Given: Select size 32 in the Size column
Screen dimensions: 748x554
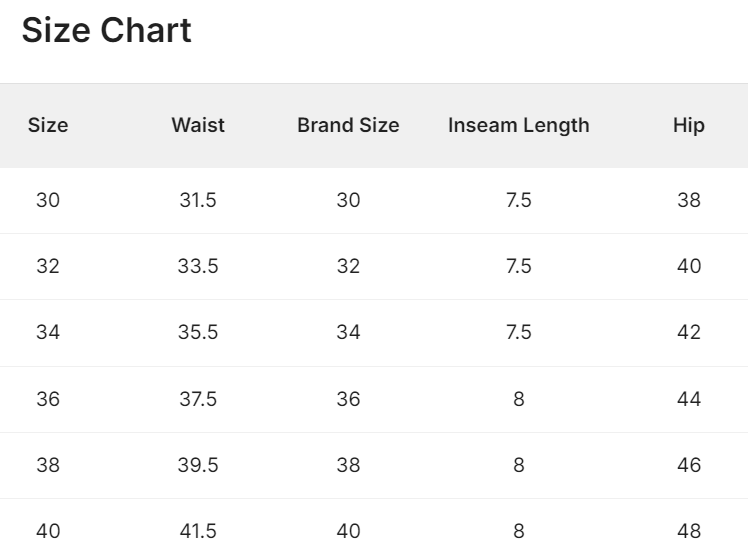Looking at the screenshot, I should [x=48, y=266].
